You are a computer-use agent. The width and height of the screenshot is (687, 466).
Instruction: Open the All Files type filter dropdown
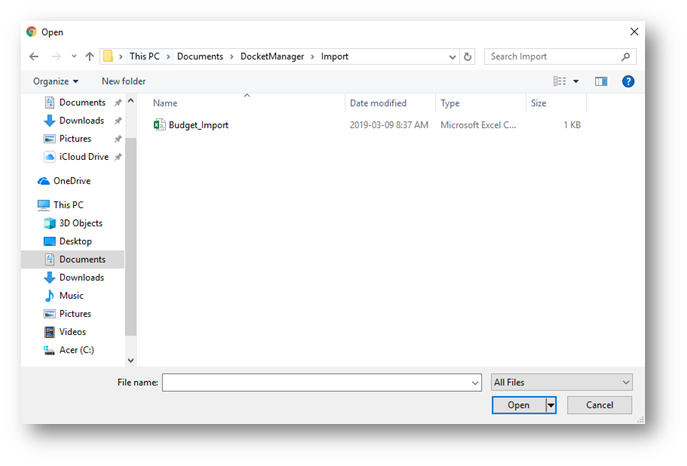pos(562,383)
